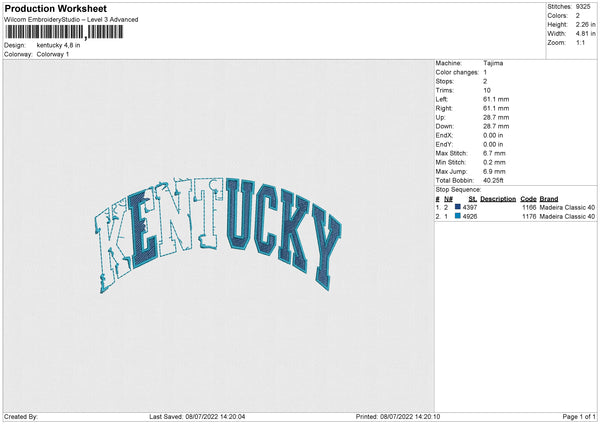Viewport: 600px width, 424px height.
Task: Select the 'Production Worksheet' title
Action: [x=55, y=8]
